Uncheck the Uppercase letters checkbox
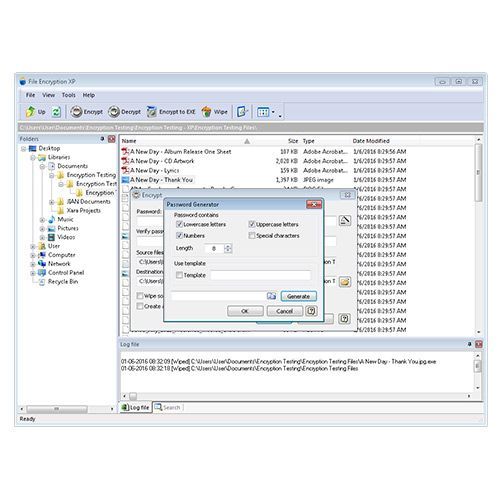The width and height of the screenshot is (500, 500). coord(252,224)
